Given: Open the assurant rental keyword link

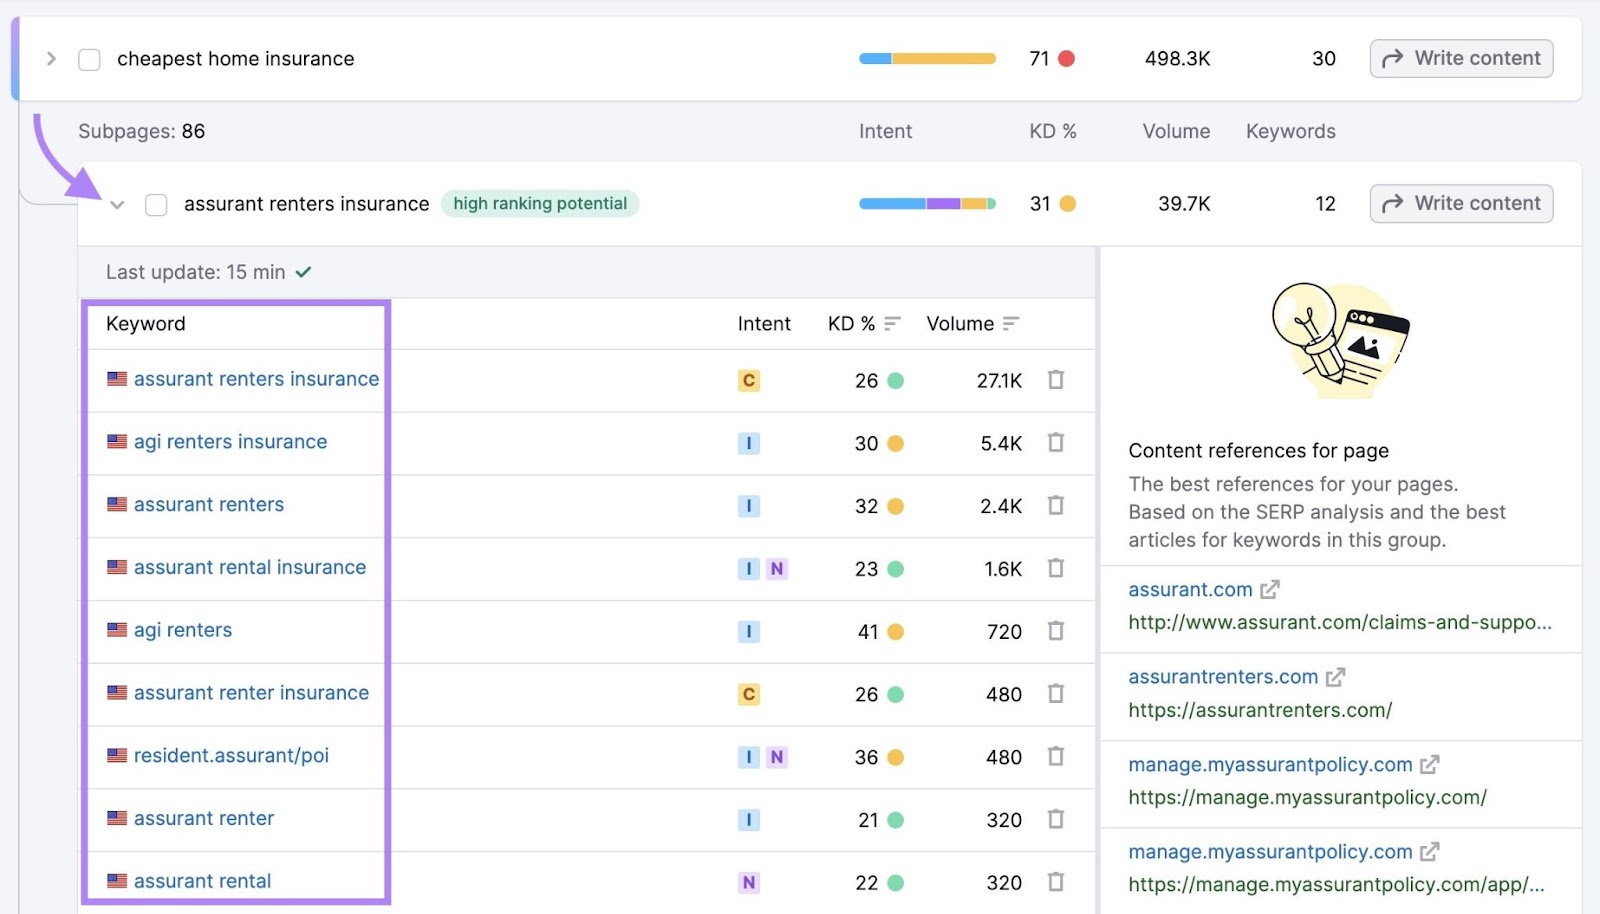Looking at the screenshot, I should pos(202,881).
